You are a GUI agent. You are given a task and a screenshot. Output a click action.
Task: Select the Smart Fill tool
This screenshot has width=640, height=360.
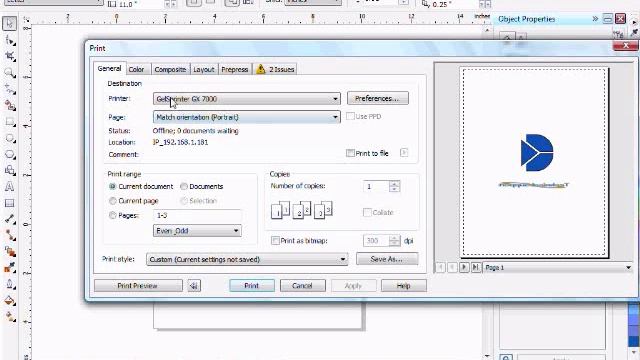[10, 106]
